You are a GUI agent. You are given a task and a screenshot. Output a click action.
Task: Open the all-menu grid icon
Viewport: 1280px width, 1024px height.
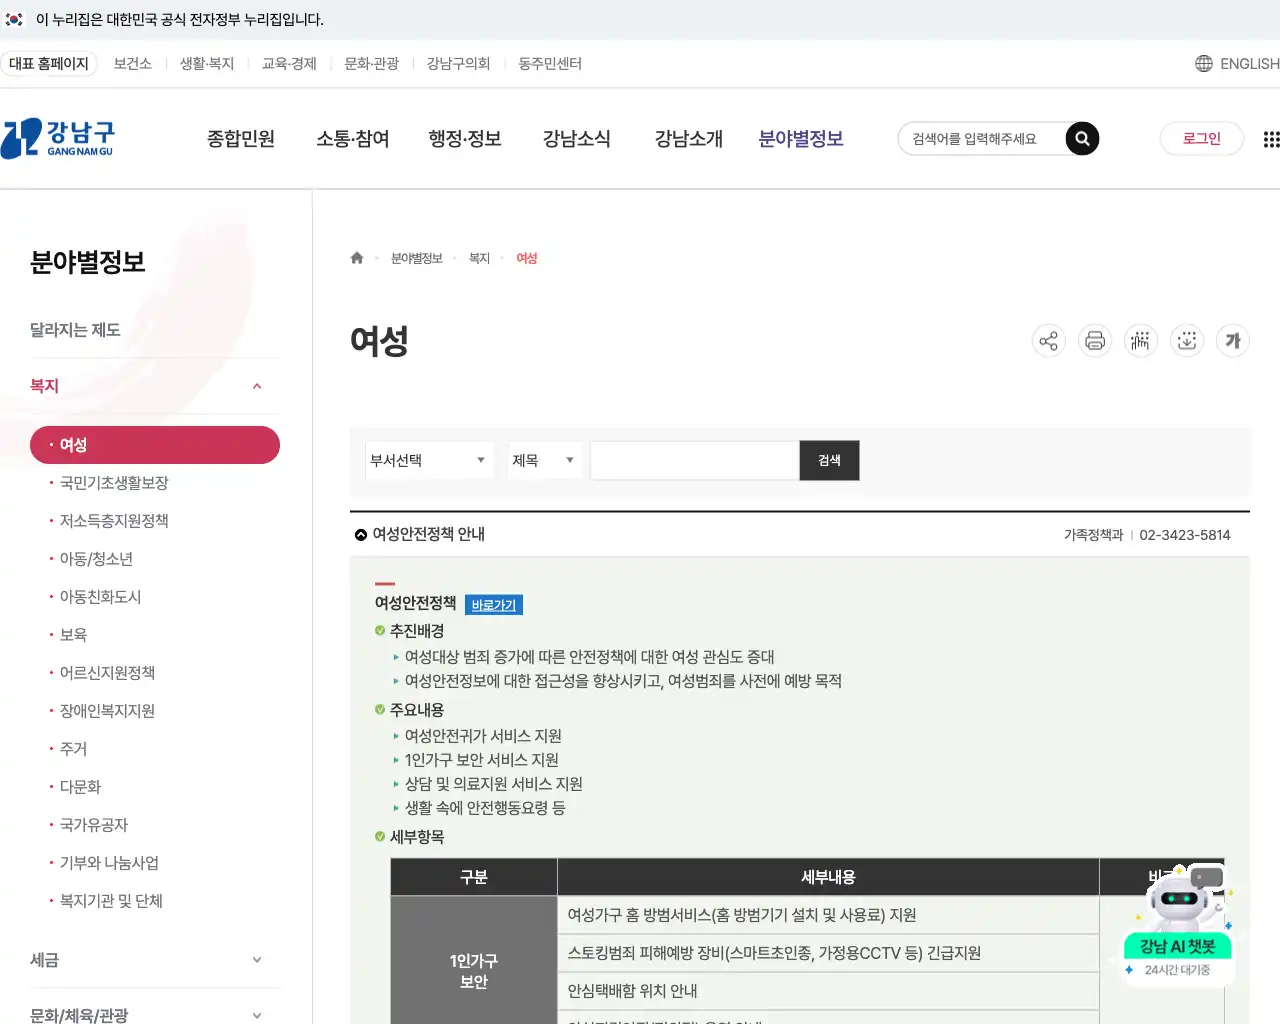[x=1271, y=139]
